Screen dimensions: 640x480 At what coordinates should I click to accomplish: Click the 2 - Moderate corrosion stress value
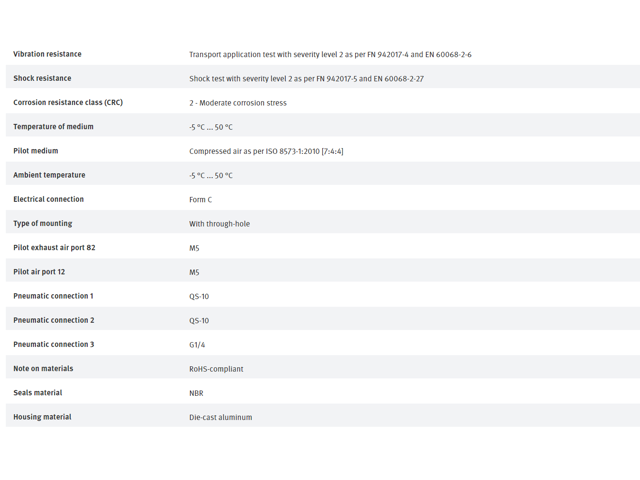238,103
